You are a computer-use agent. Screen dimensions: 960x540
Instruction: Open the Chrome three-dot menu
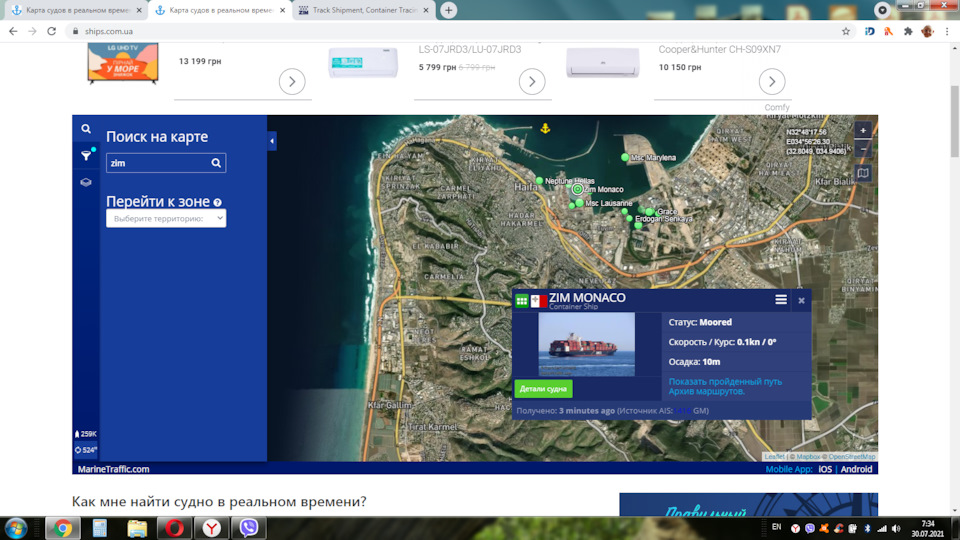(947, 31)
